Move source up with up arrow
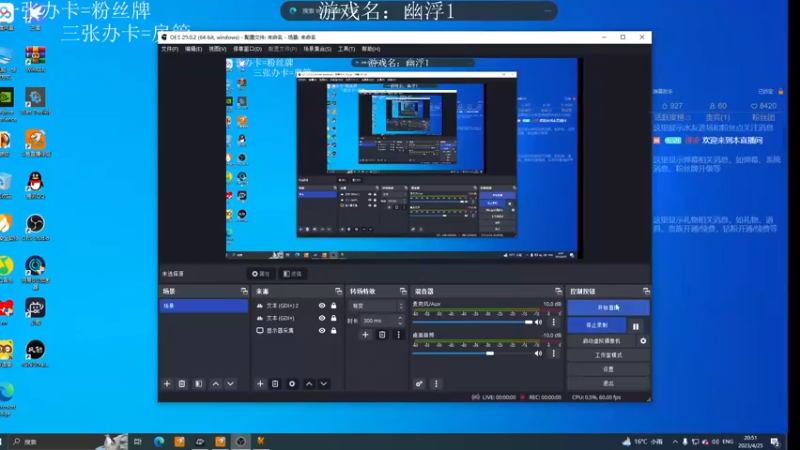 coord(309,384)
